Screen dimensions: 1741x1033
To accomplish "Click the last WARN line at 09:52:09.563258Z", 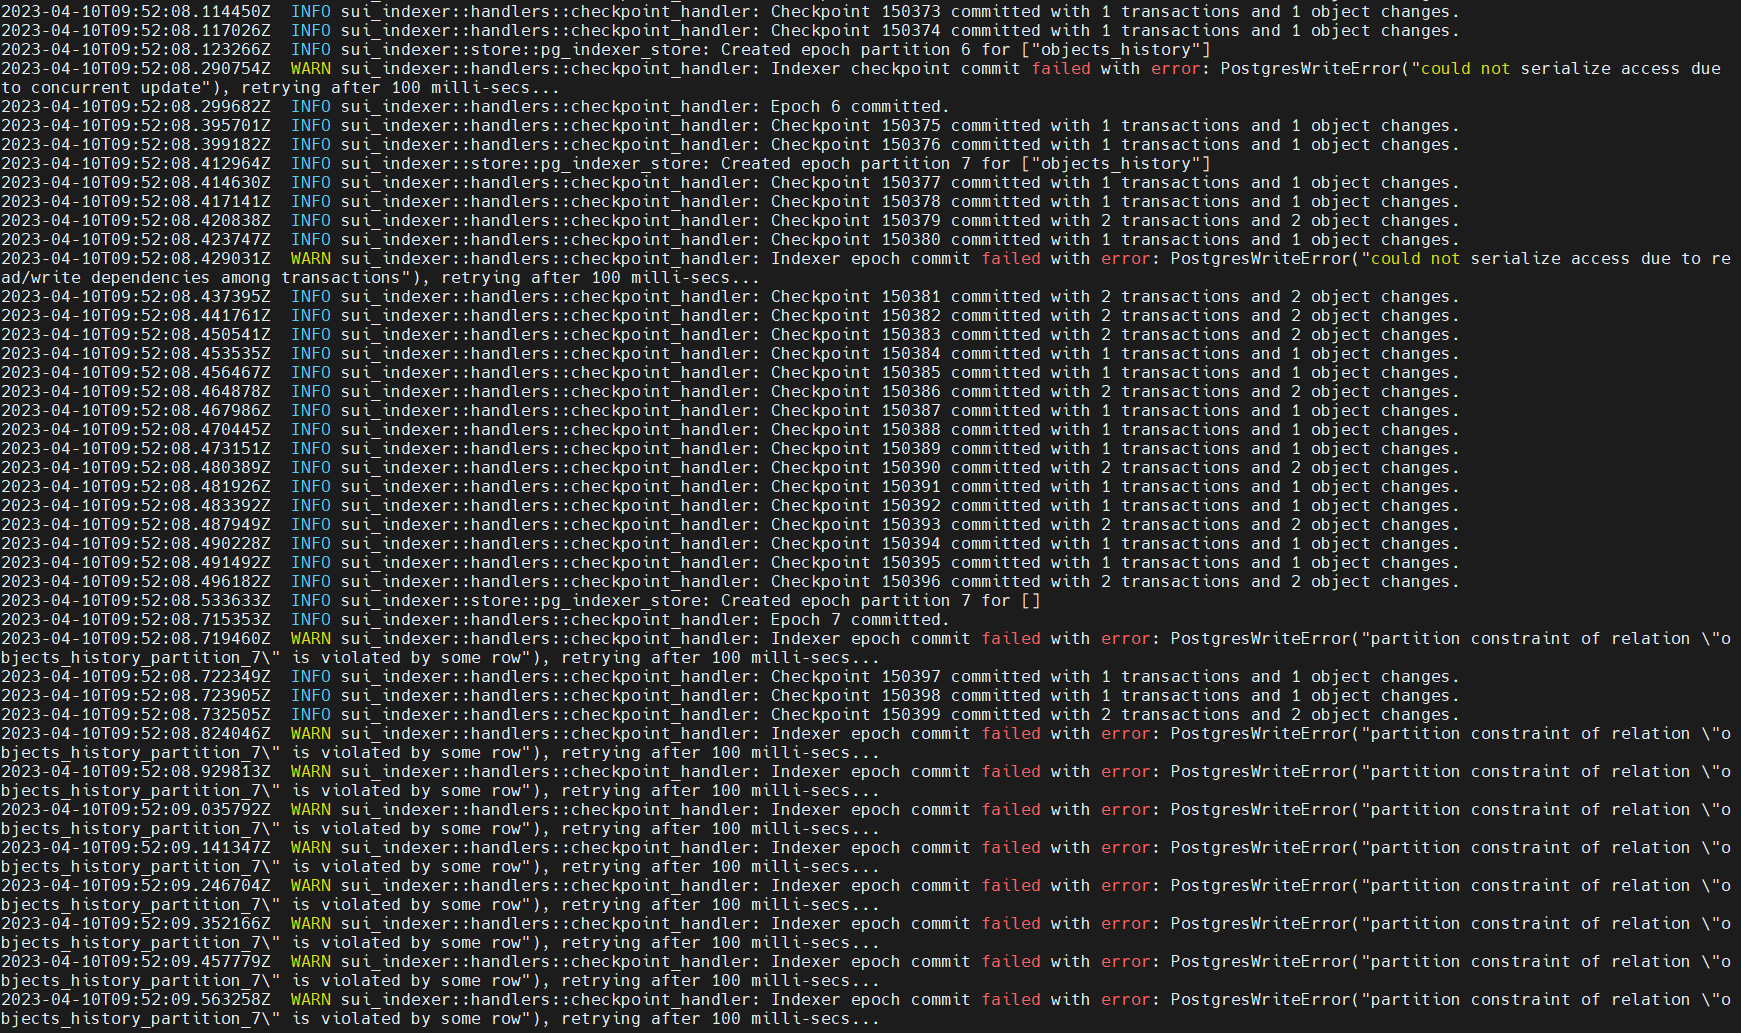I will pos(310,999).
